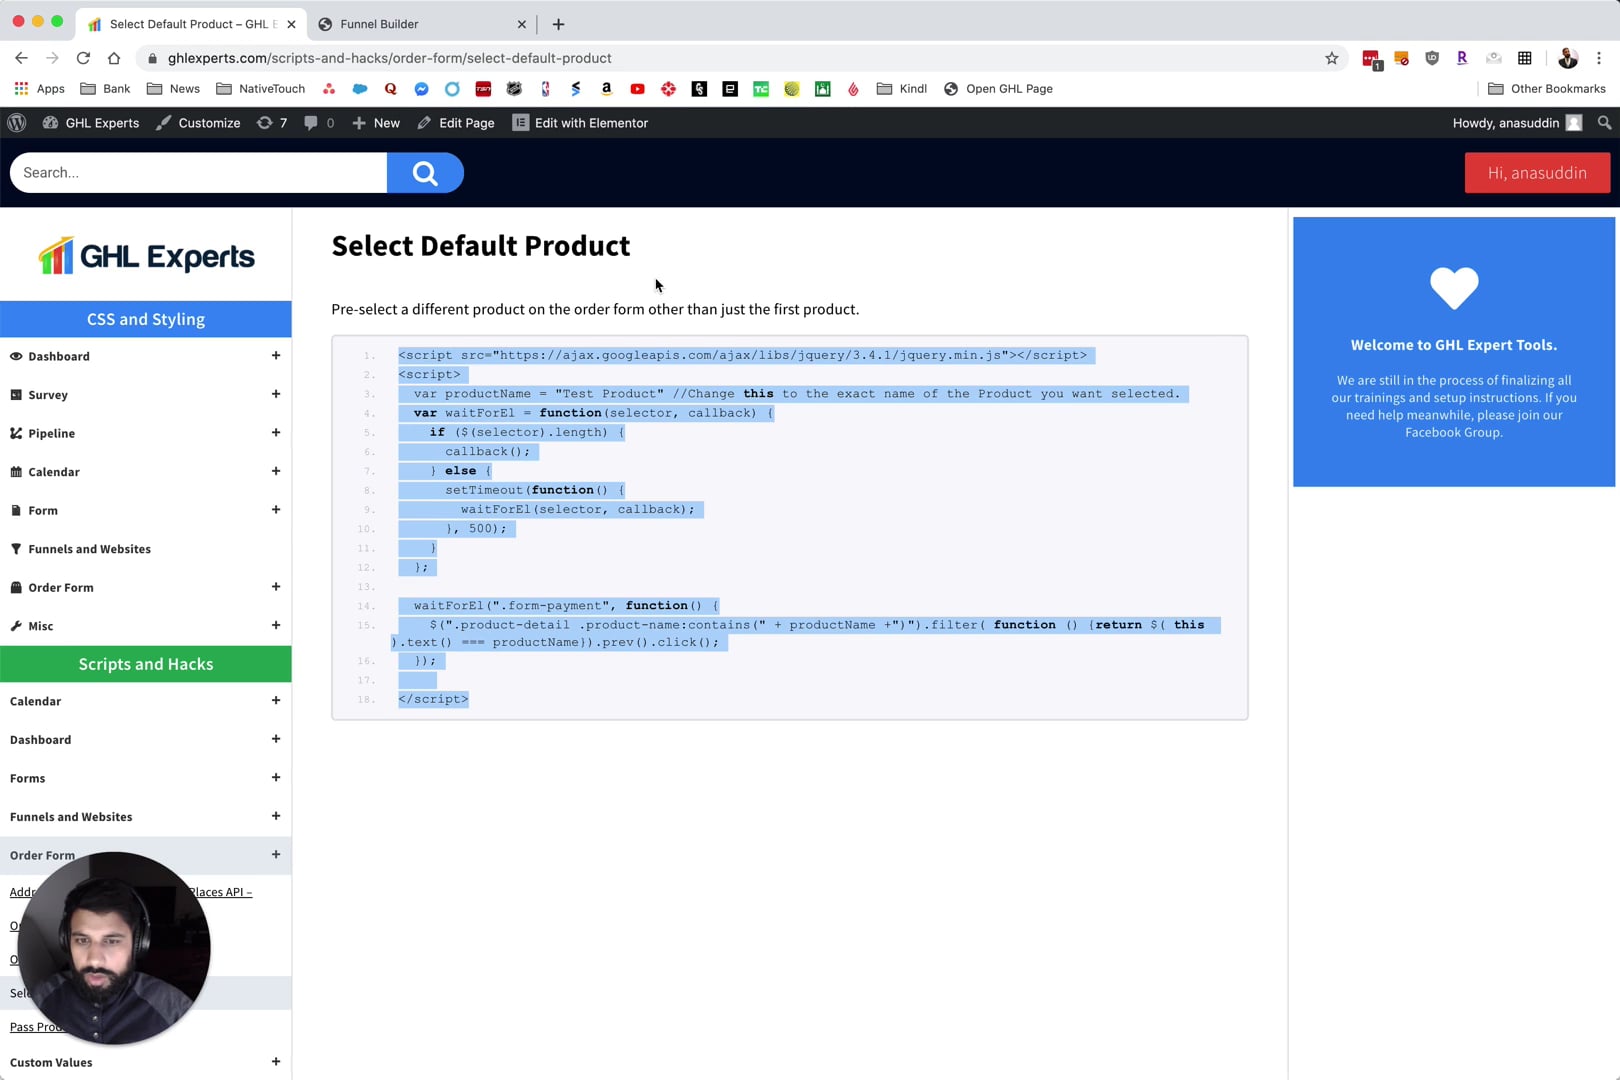The width and height of the screenshot is (1620, 1080).
Task: Expand the Pipeline sidebar item
Action: [275, 433]
